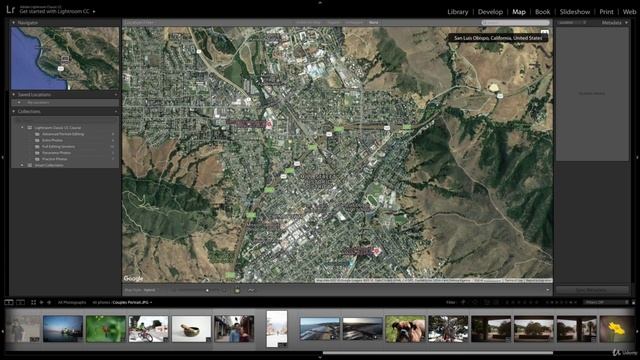Click the flagged filter icon

463,302
